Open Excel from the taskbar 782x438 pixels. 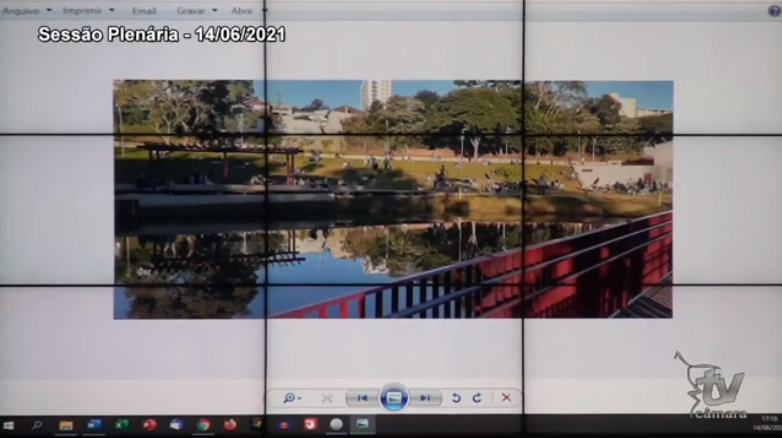[121, 425]
